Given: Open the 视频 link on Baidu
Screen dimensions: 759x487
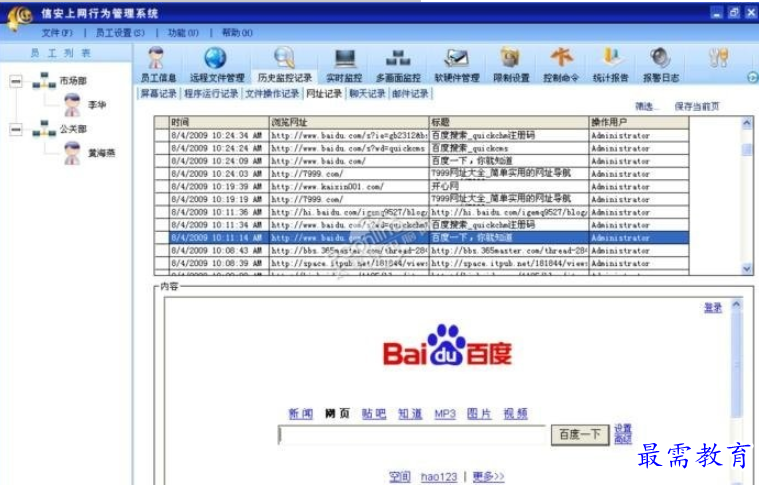Looking at the screenshot, I should tap(516, 414).
